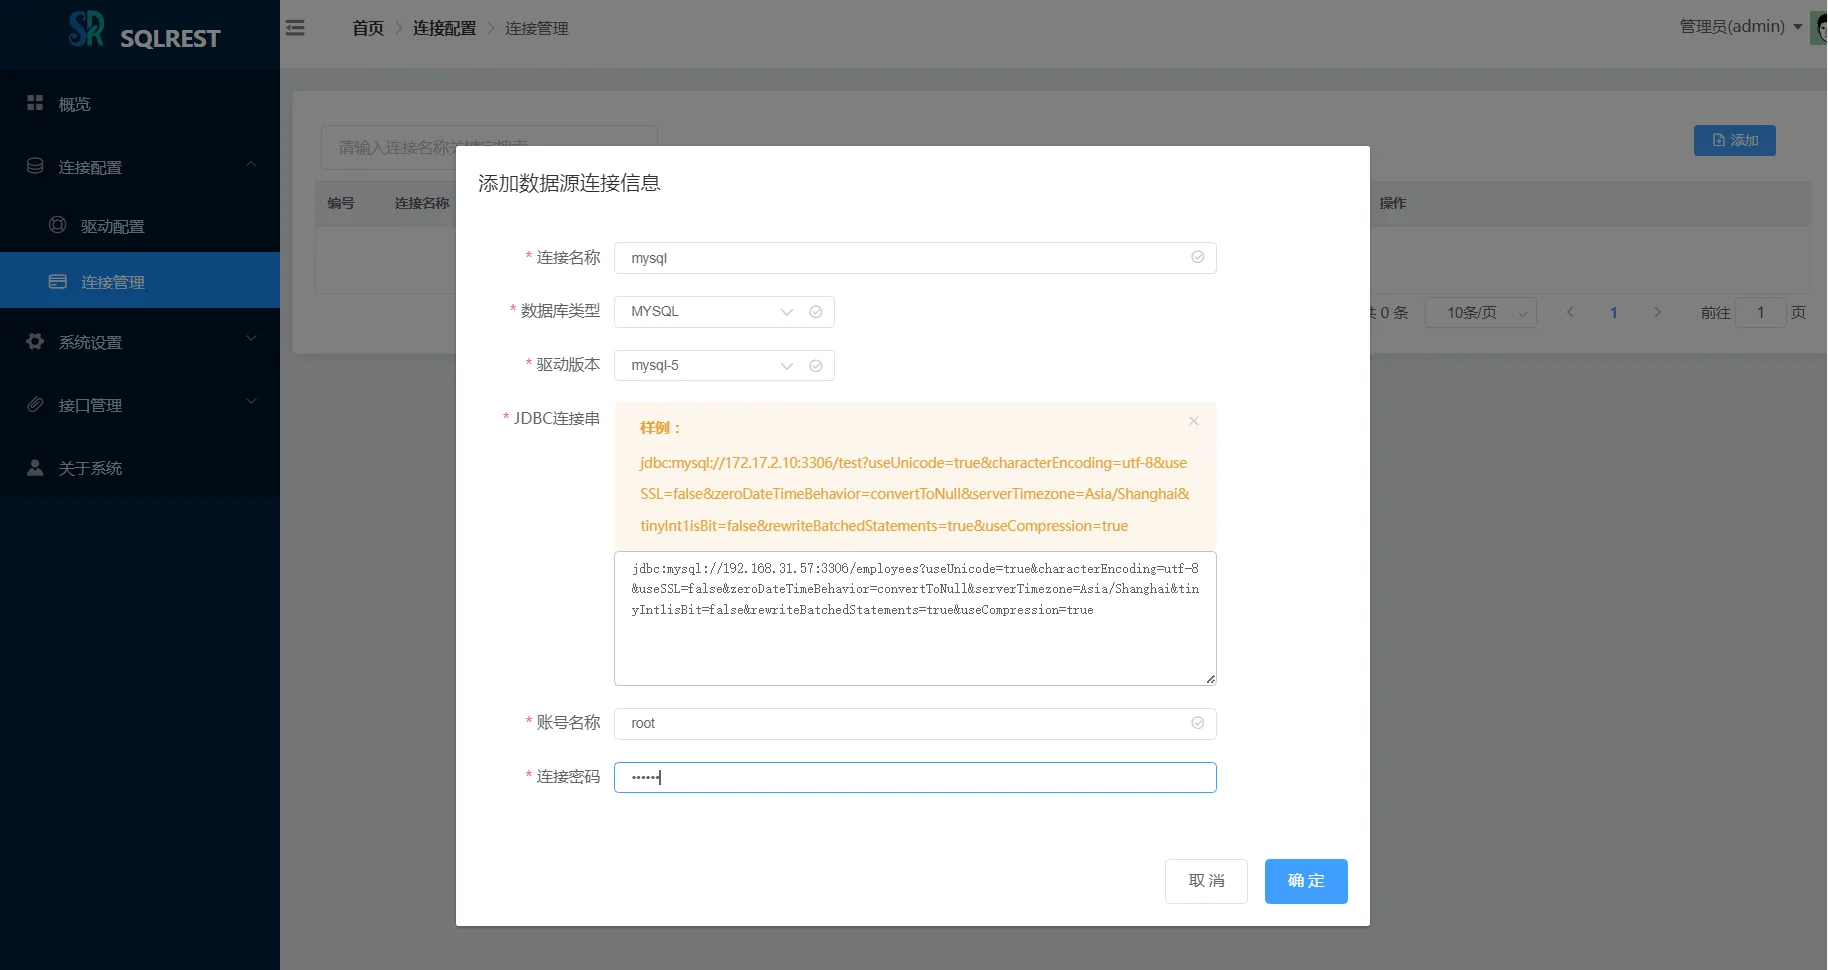The image size is (1828, 970).
Task: Confirm the dialog with 确定 button
Action: click(1305, 881)
